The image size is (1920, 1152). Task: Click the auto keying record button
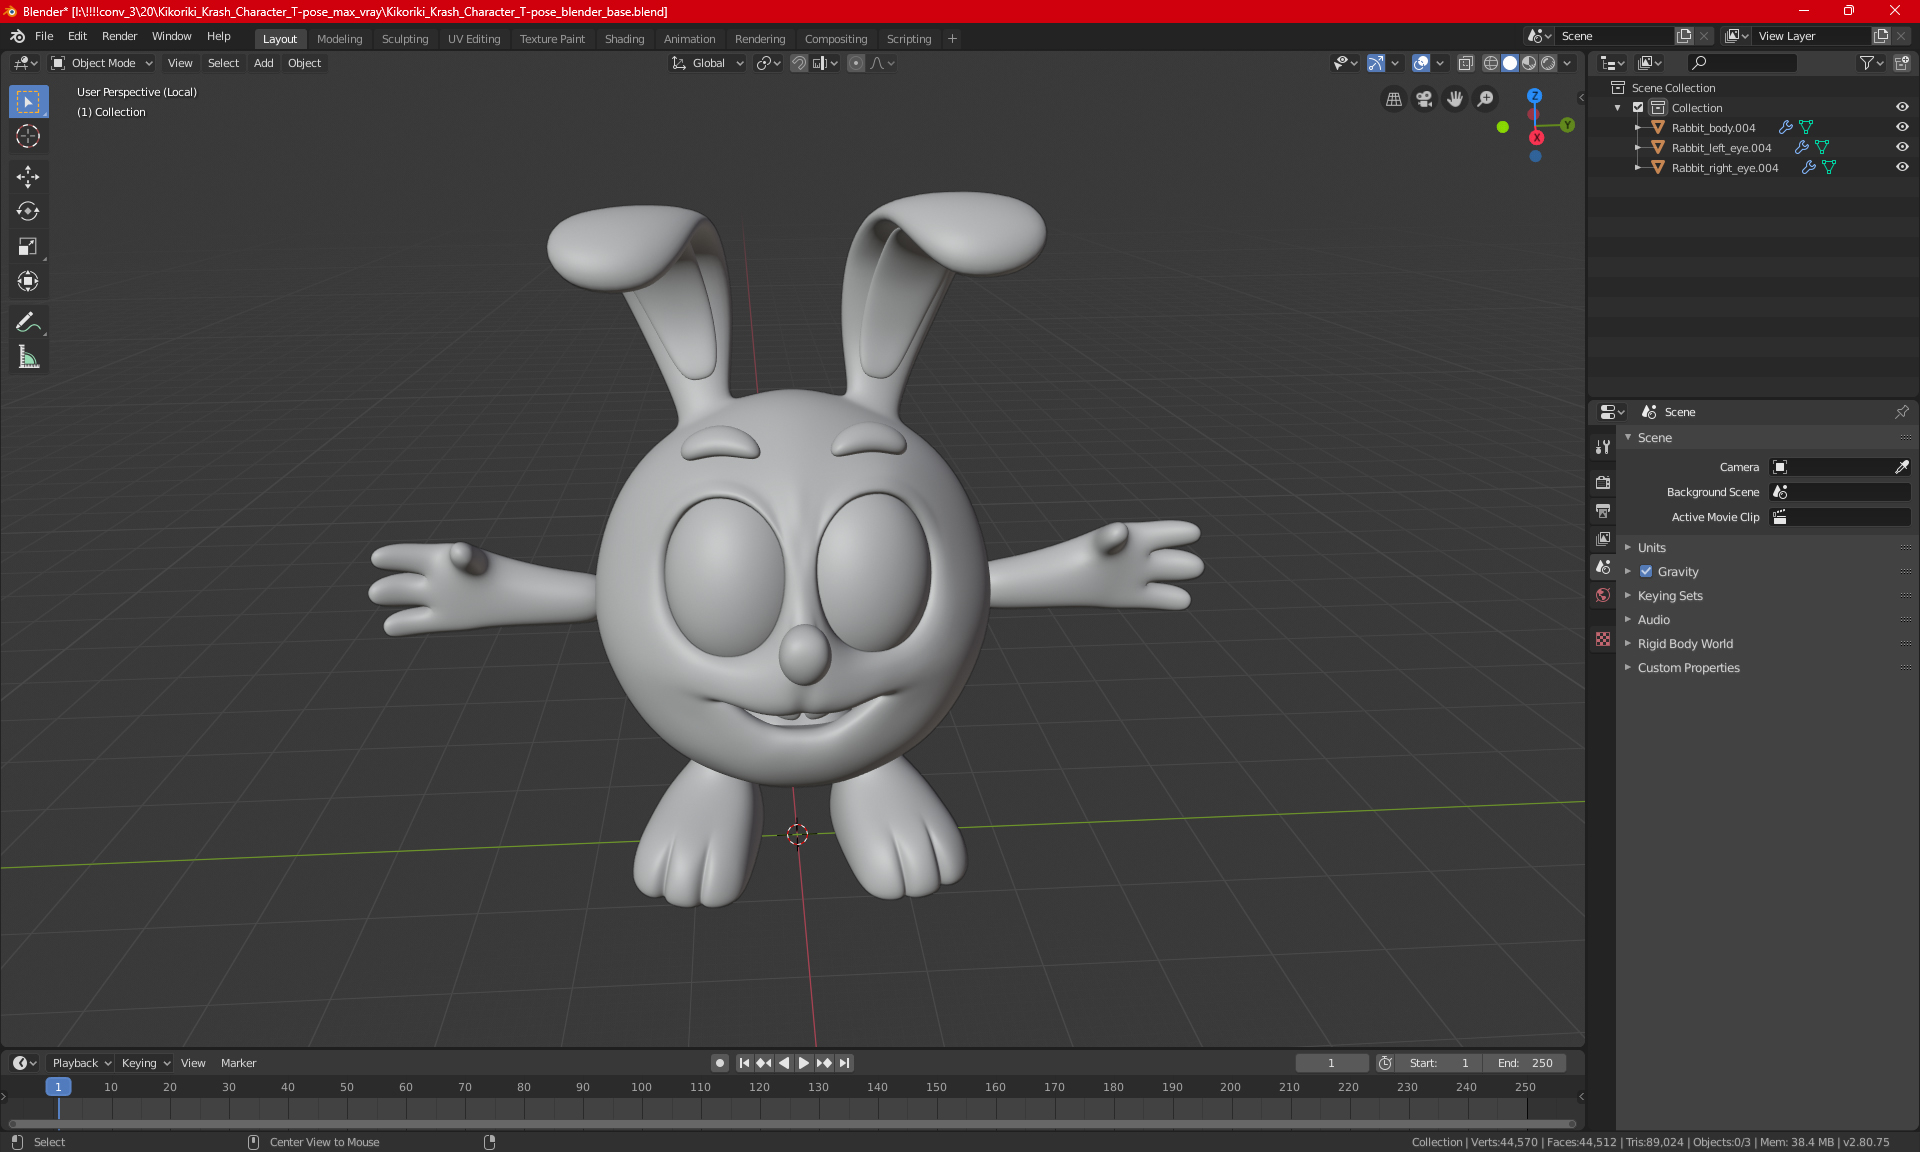click(719, 1063)
